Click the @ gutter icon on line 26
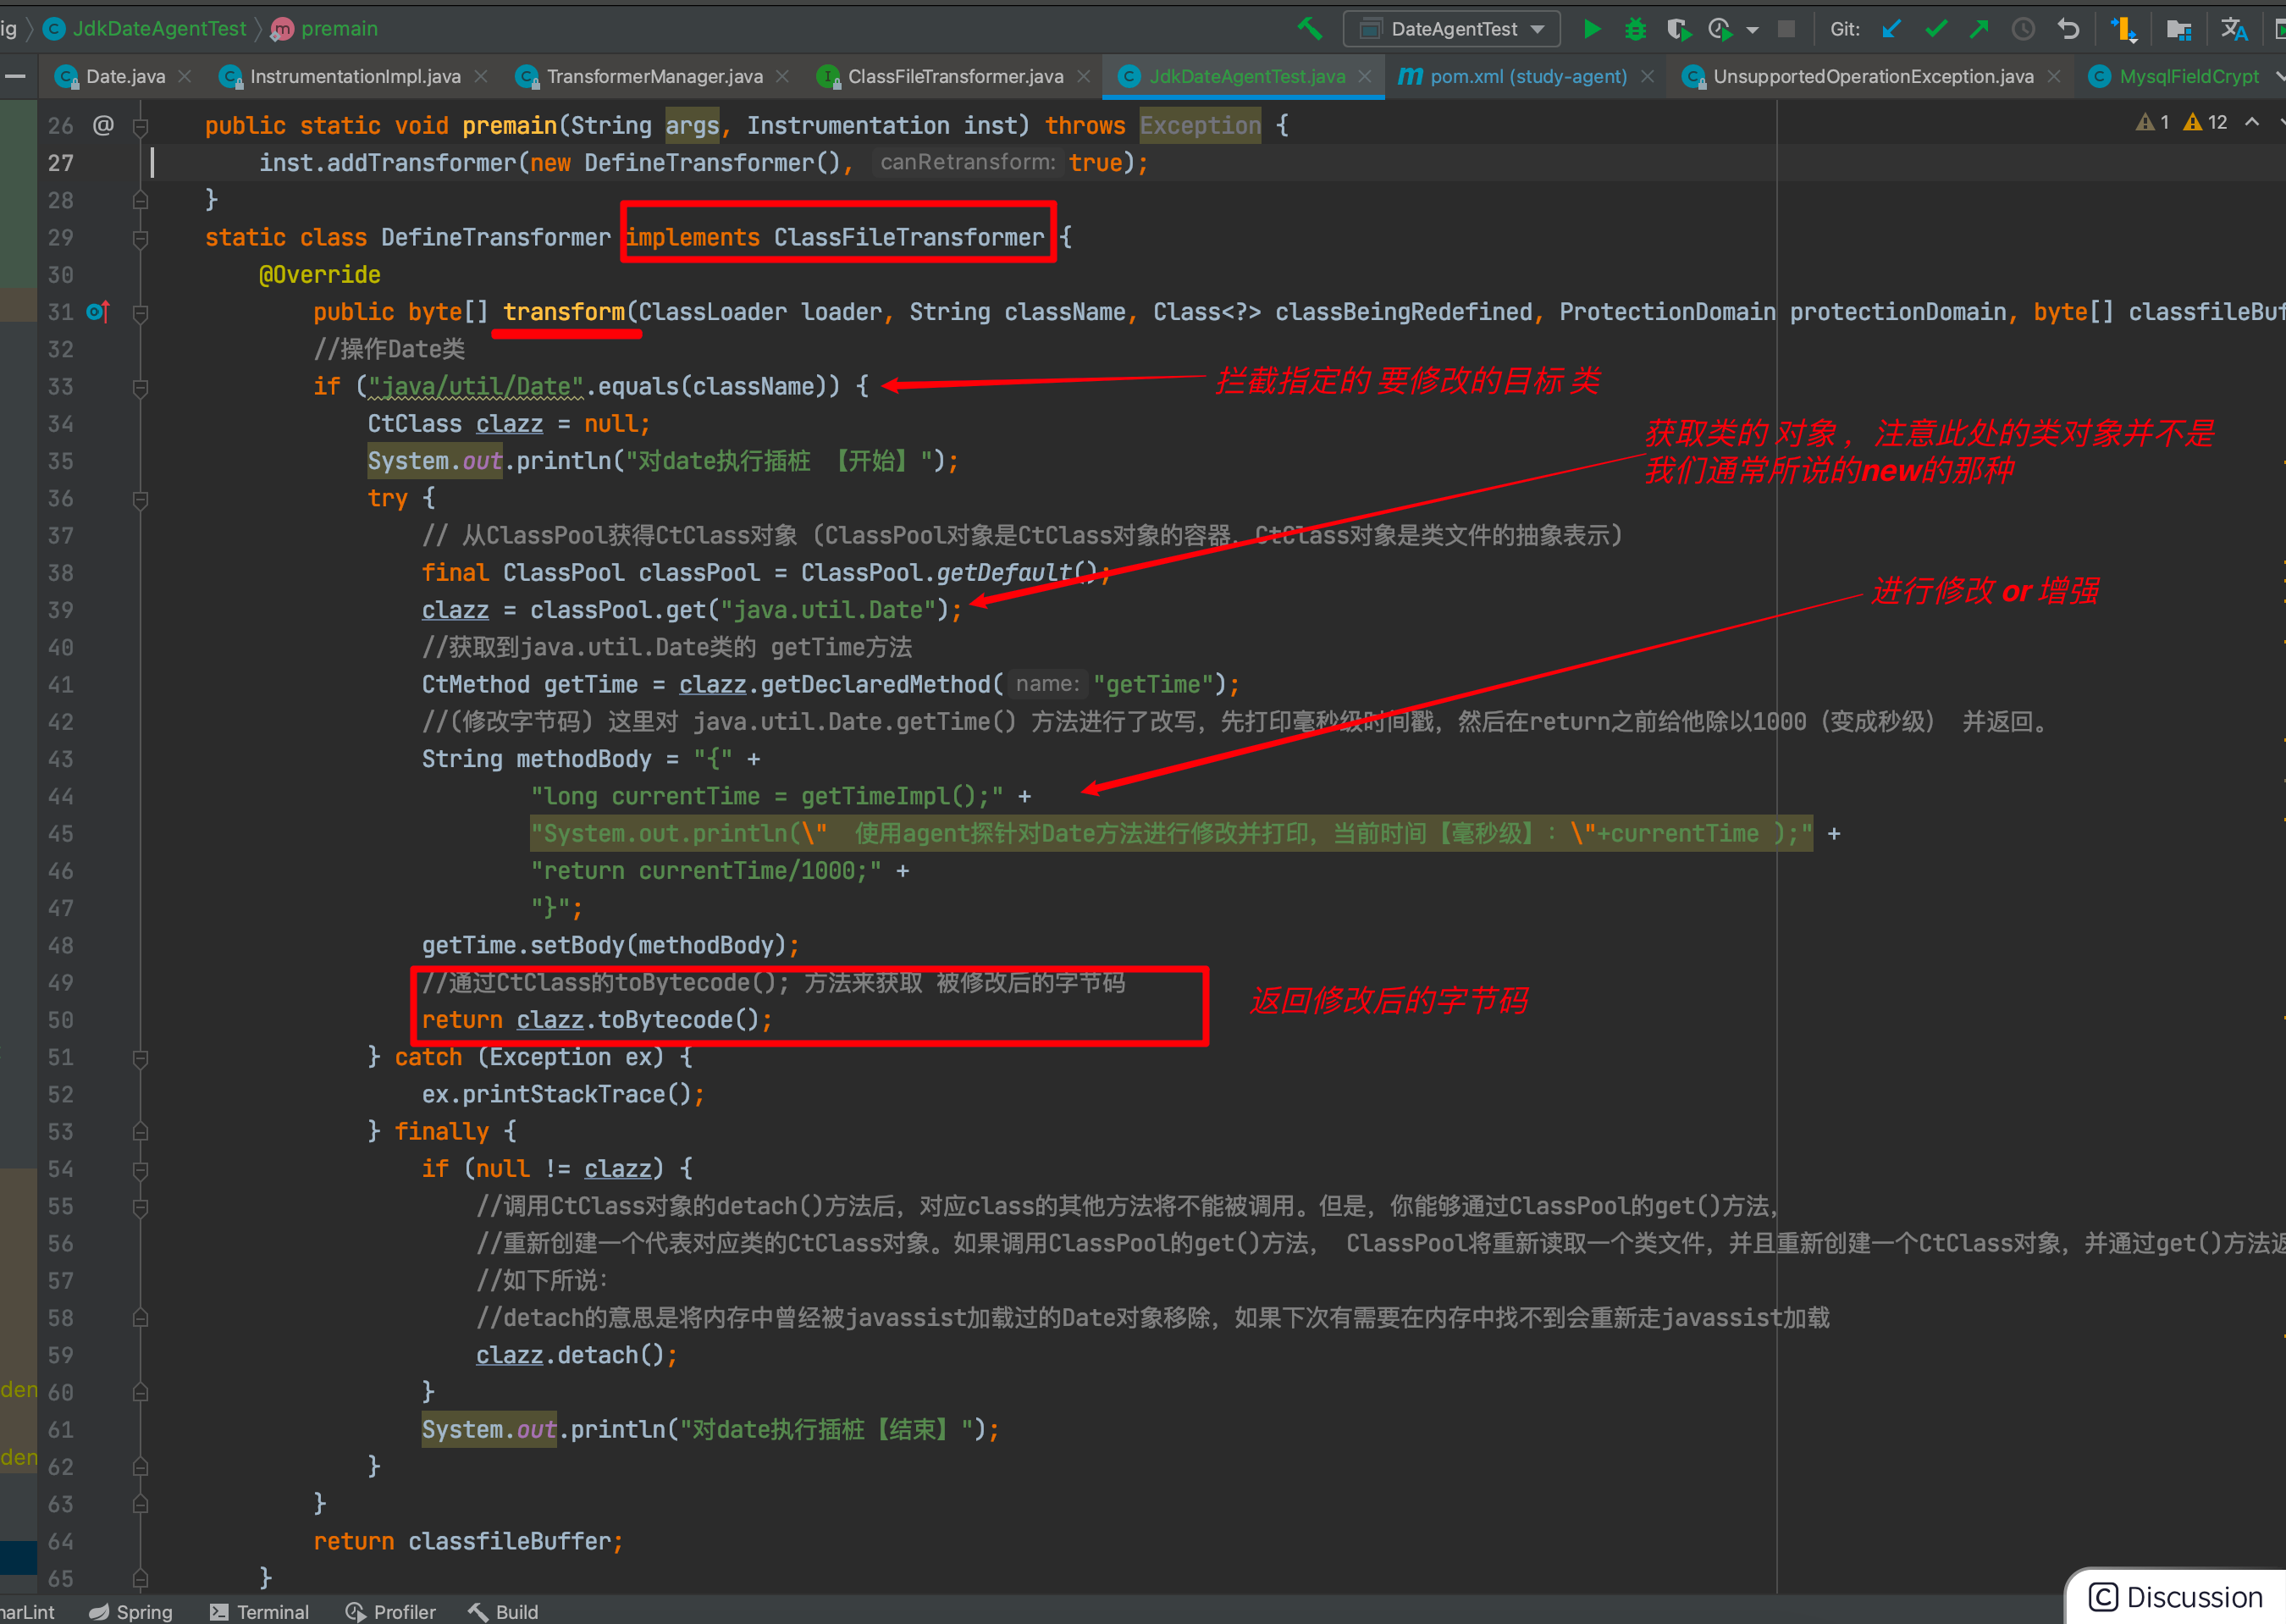Screen dimensions: 2286x1624 pyautogui.click(x=103, y=125)
